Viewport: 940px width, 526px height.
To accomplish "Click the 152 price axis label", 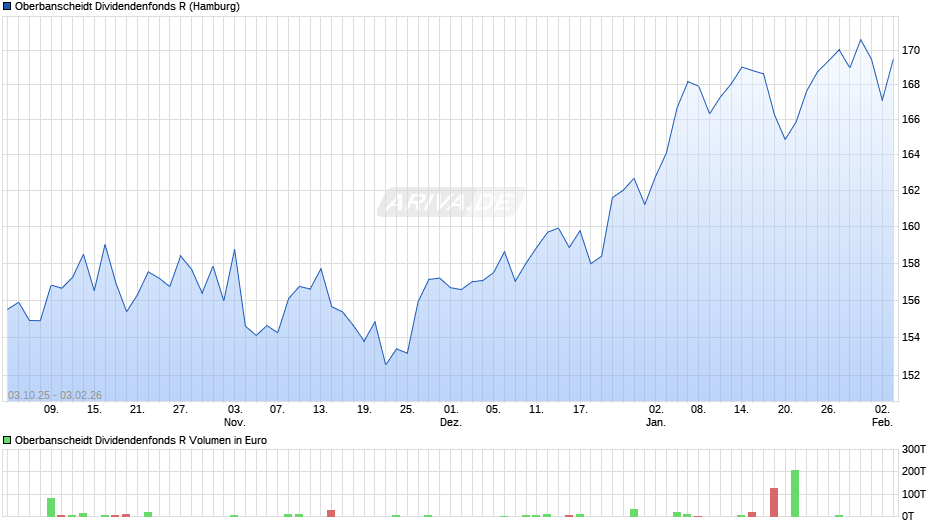I will click(911, 375).
